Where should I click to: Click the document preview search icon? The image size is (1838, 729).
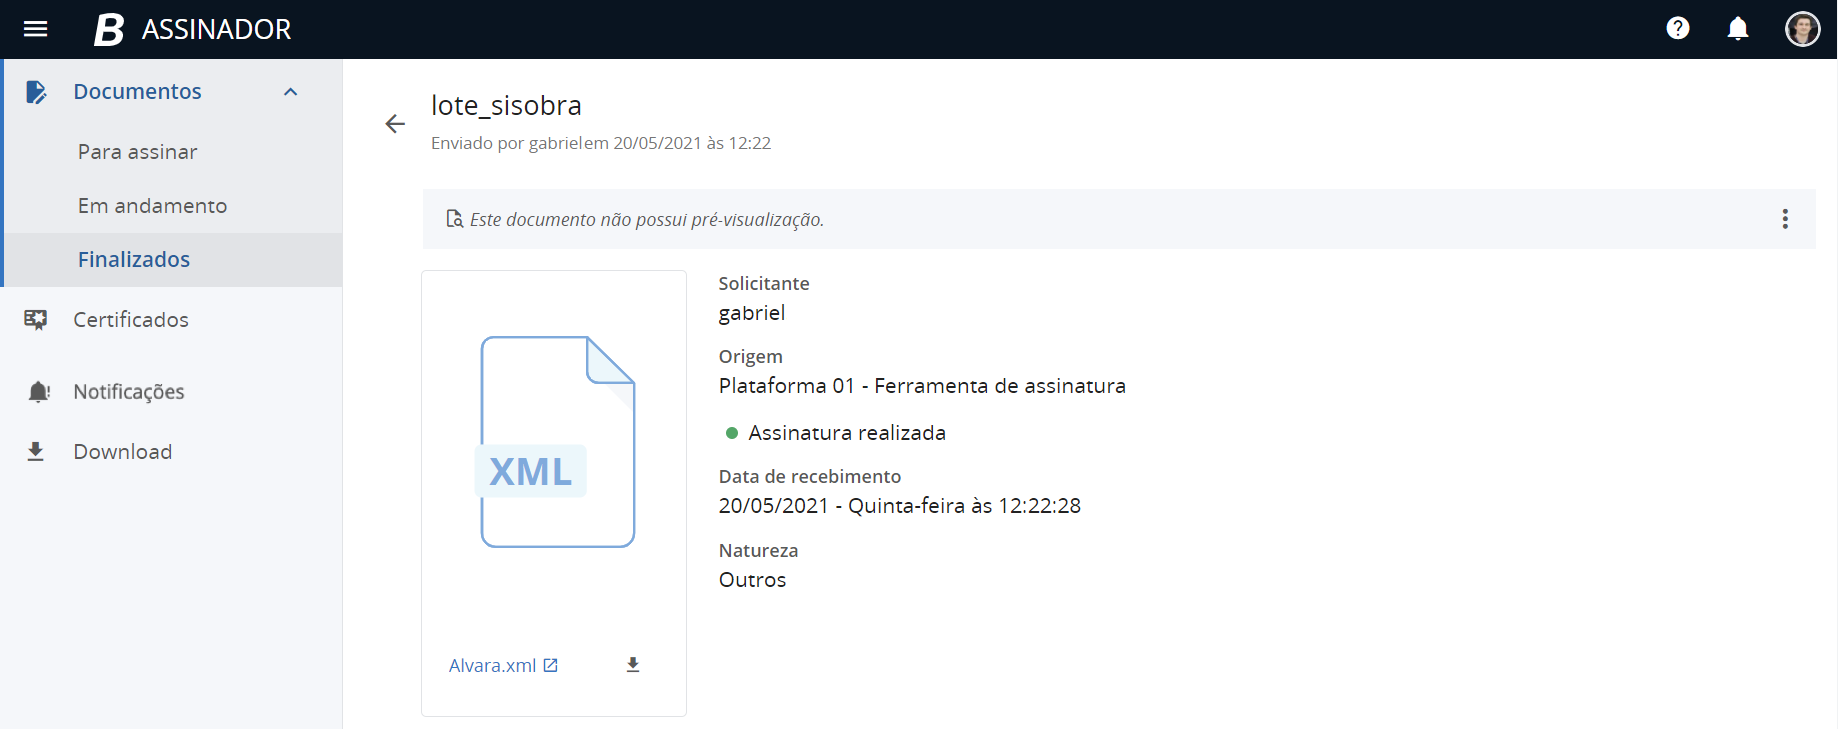click(x=454, y=219)
